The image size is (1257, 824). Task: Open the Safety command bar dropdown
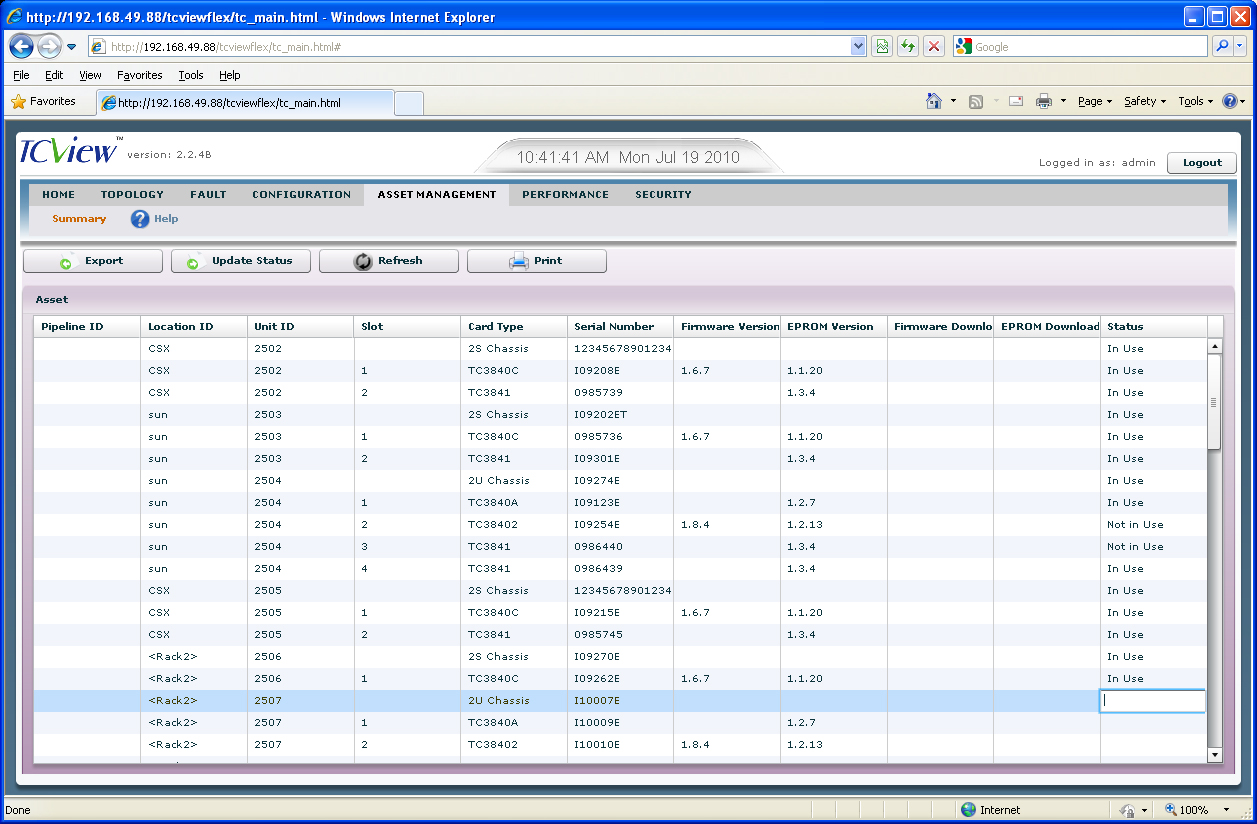point(1145,101)
